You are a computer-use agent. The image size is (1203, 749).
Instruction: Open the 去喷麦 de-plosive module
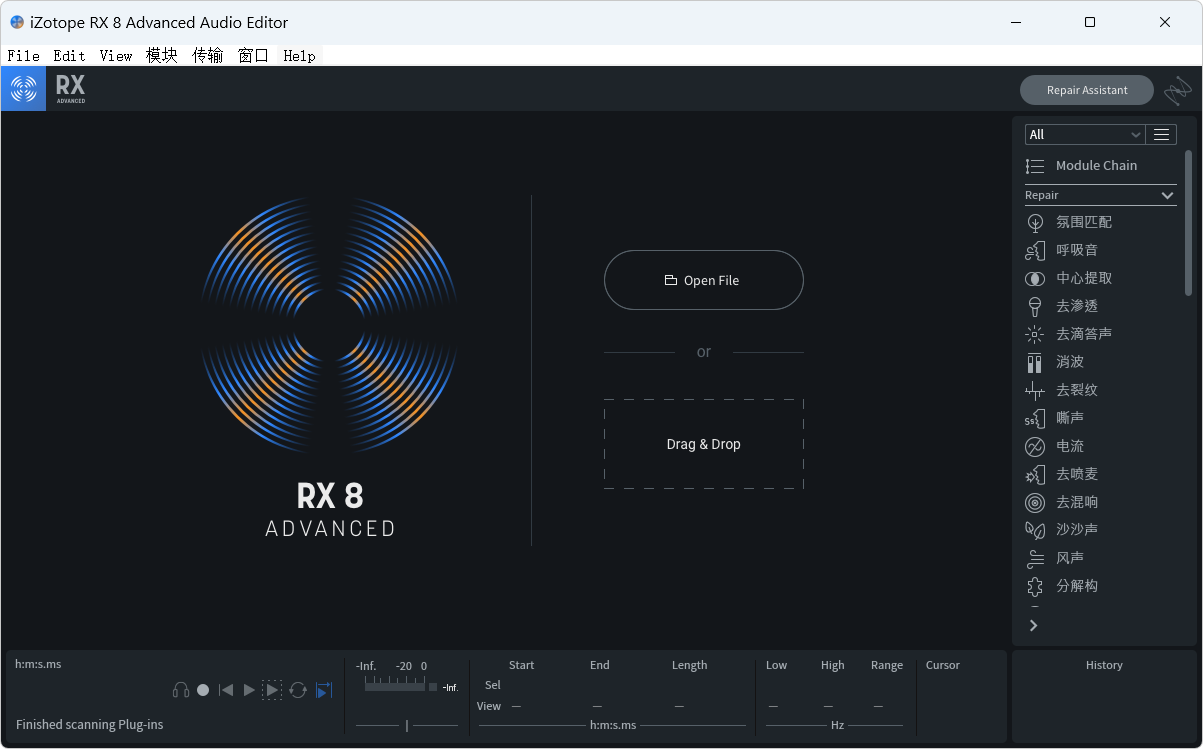point(1100,474)
